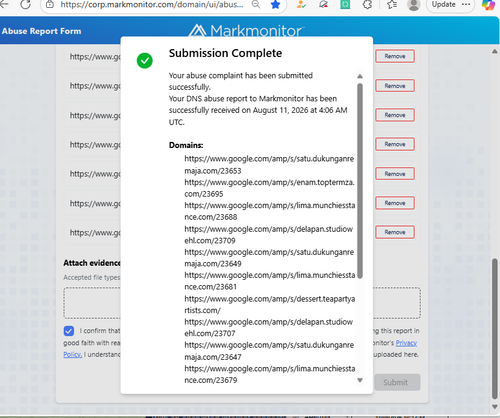Click the blue favorites star icon
Viewport: 500px width, 418px height.
point(275,5)
